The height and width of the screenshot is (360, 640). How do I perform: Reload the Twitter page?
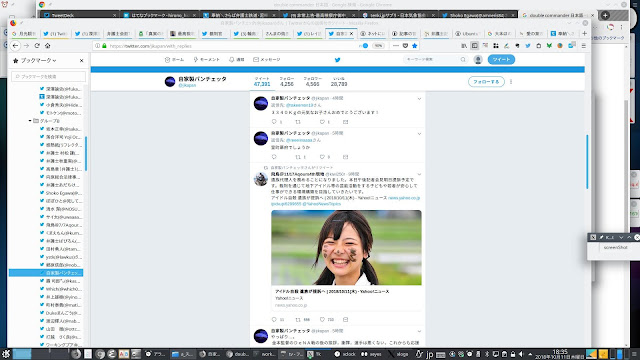[x=37, y=46]
